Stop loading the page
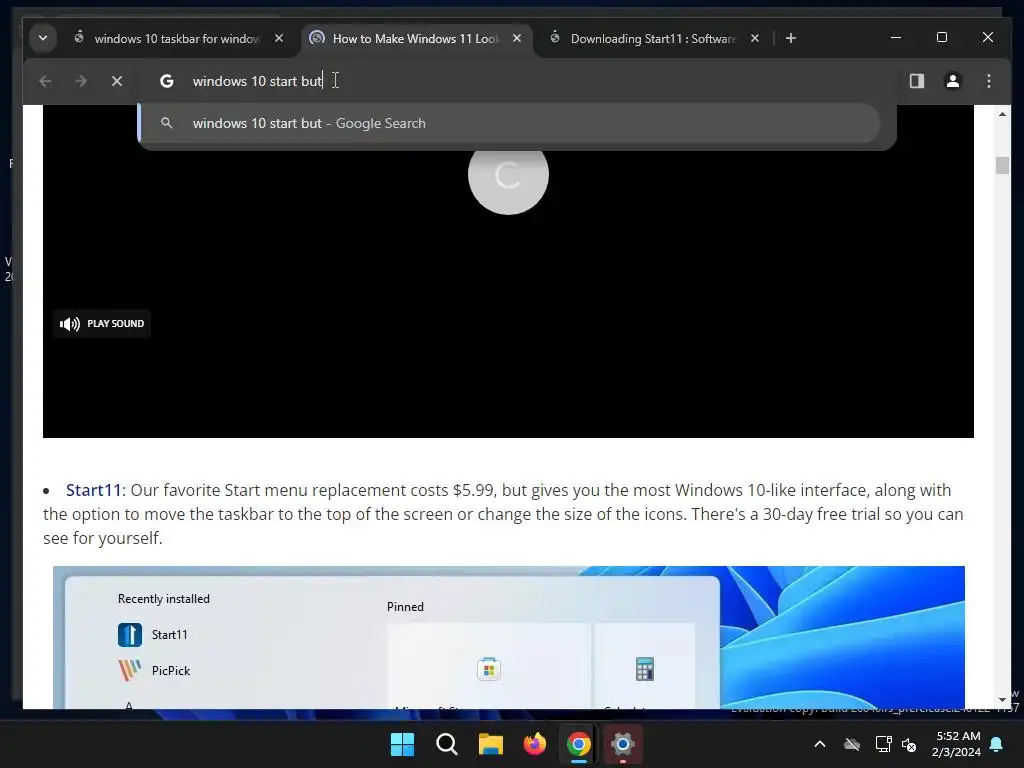 (117, 81)
